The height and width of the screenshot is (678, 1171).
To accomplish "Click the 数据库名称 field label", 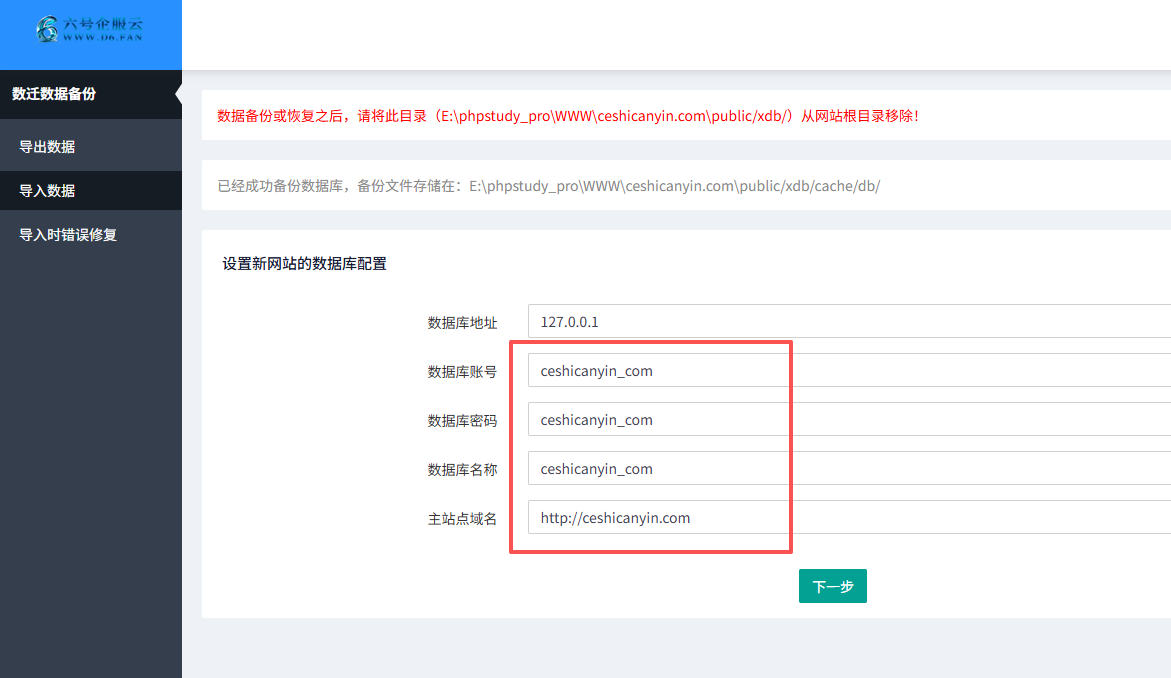I will (462, 470).
